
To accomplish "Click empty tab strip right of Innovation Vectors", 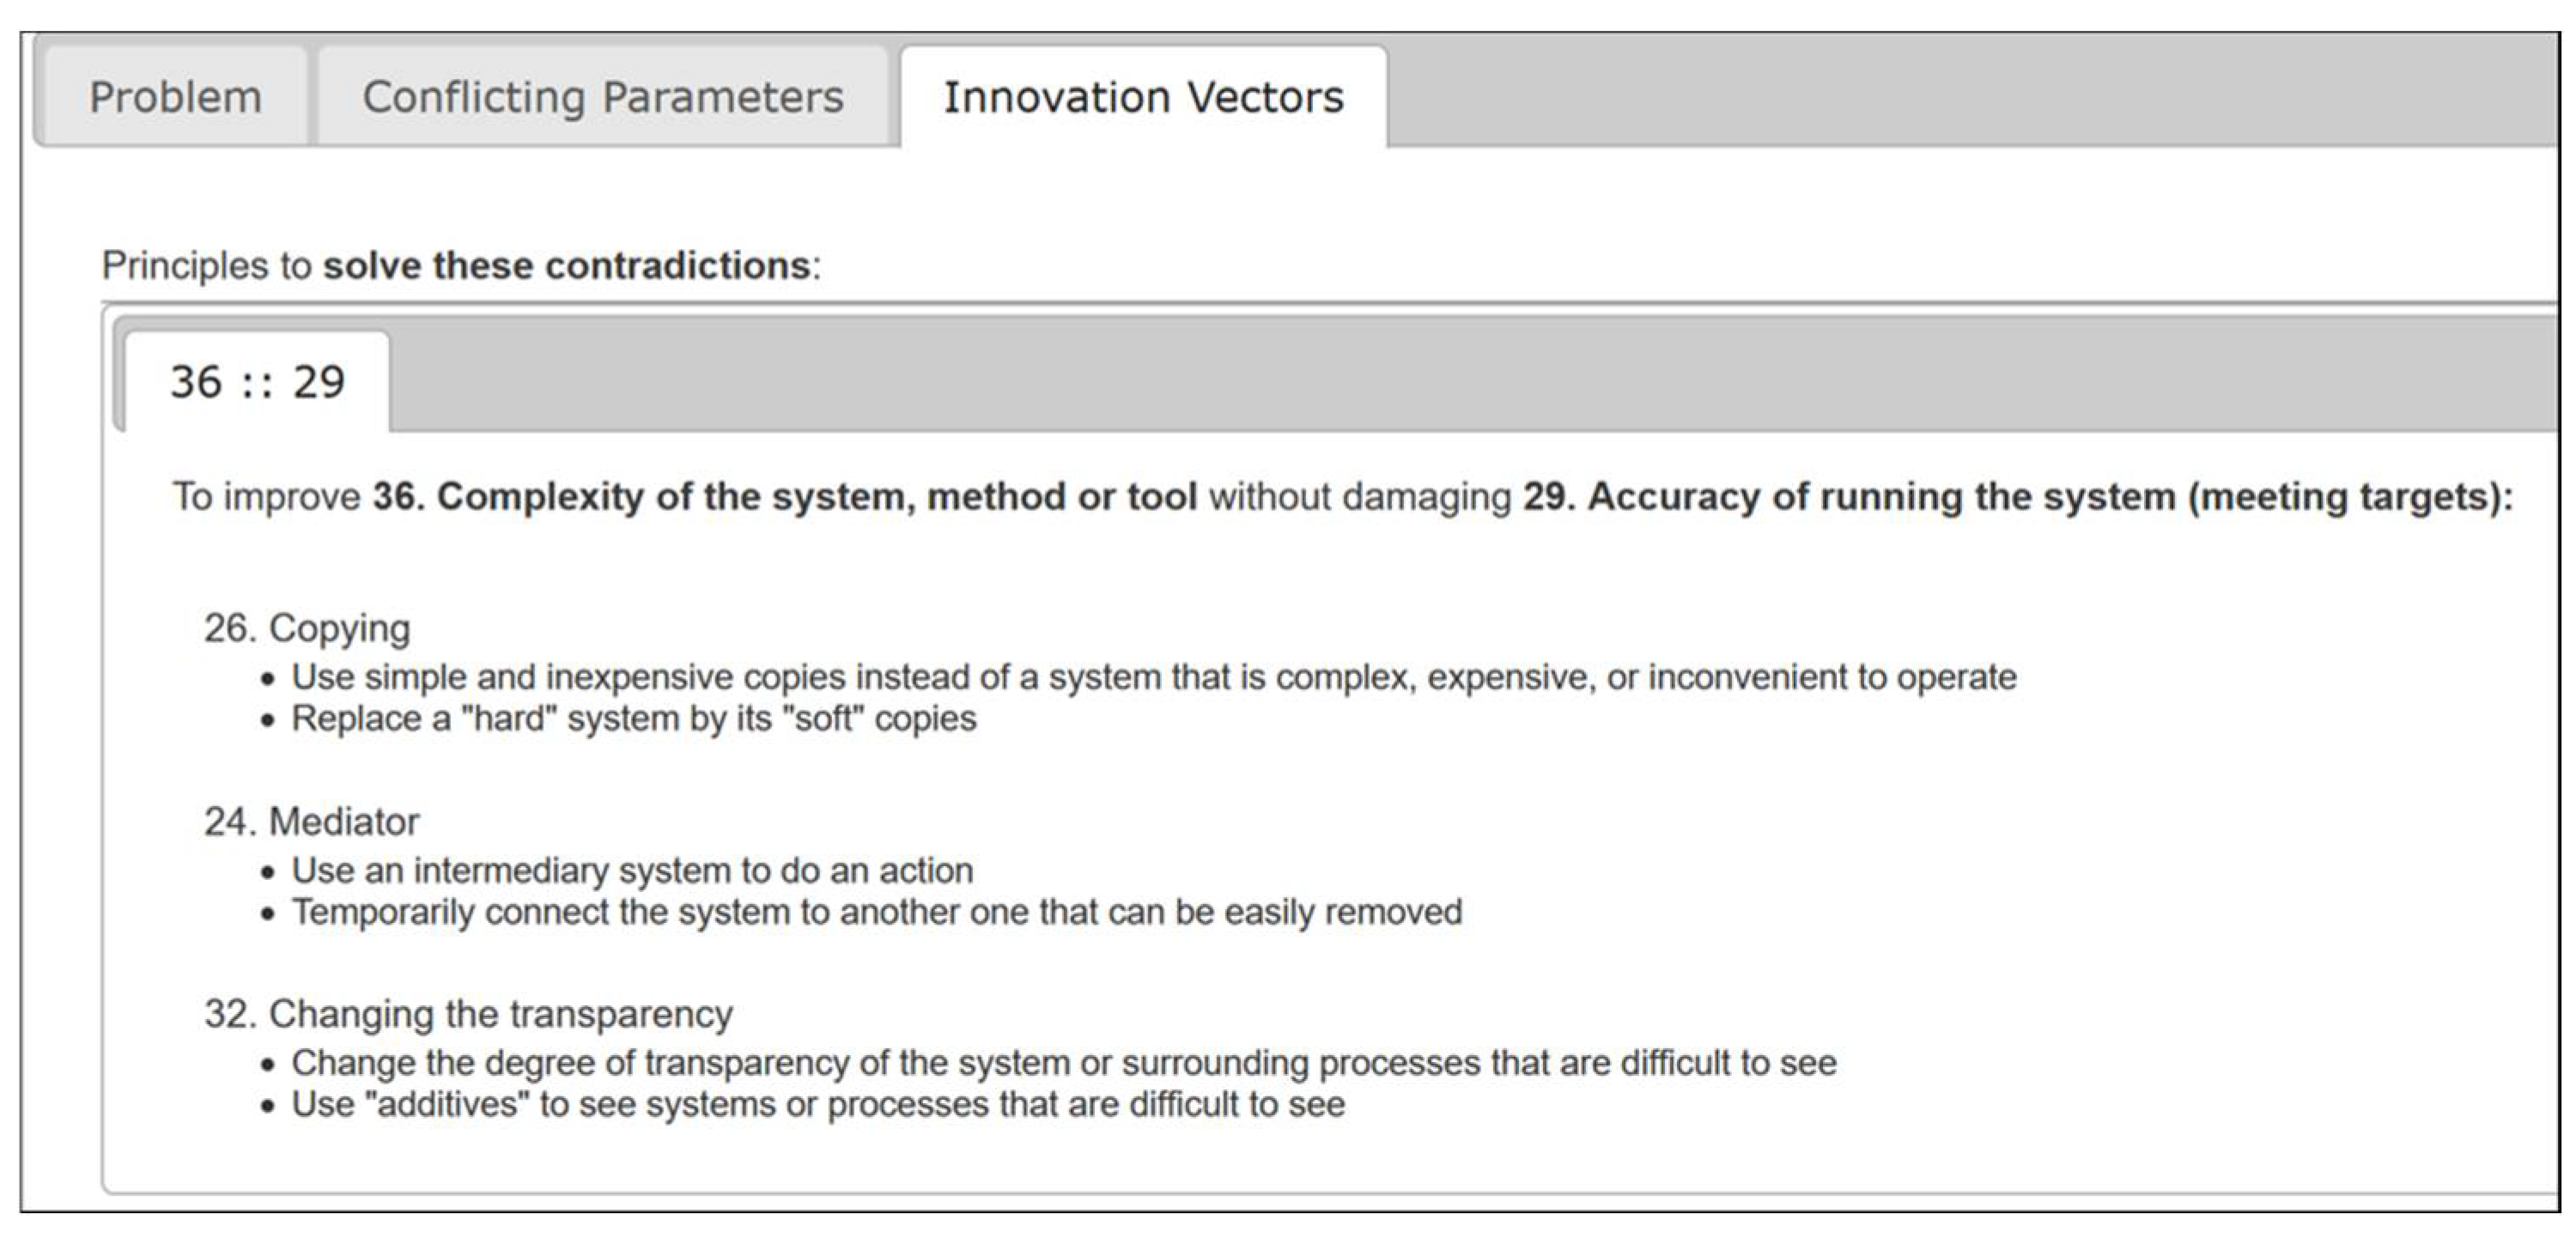I will [x=1950, y=97].
